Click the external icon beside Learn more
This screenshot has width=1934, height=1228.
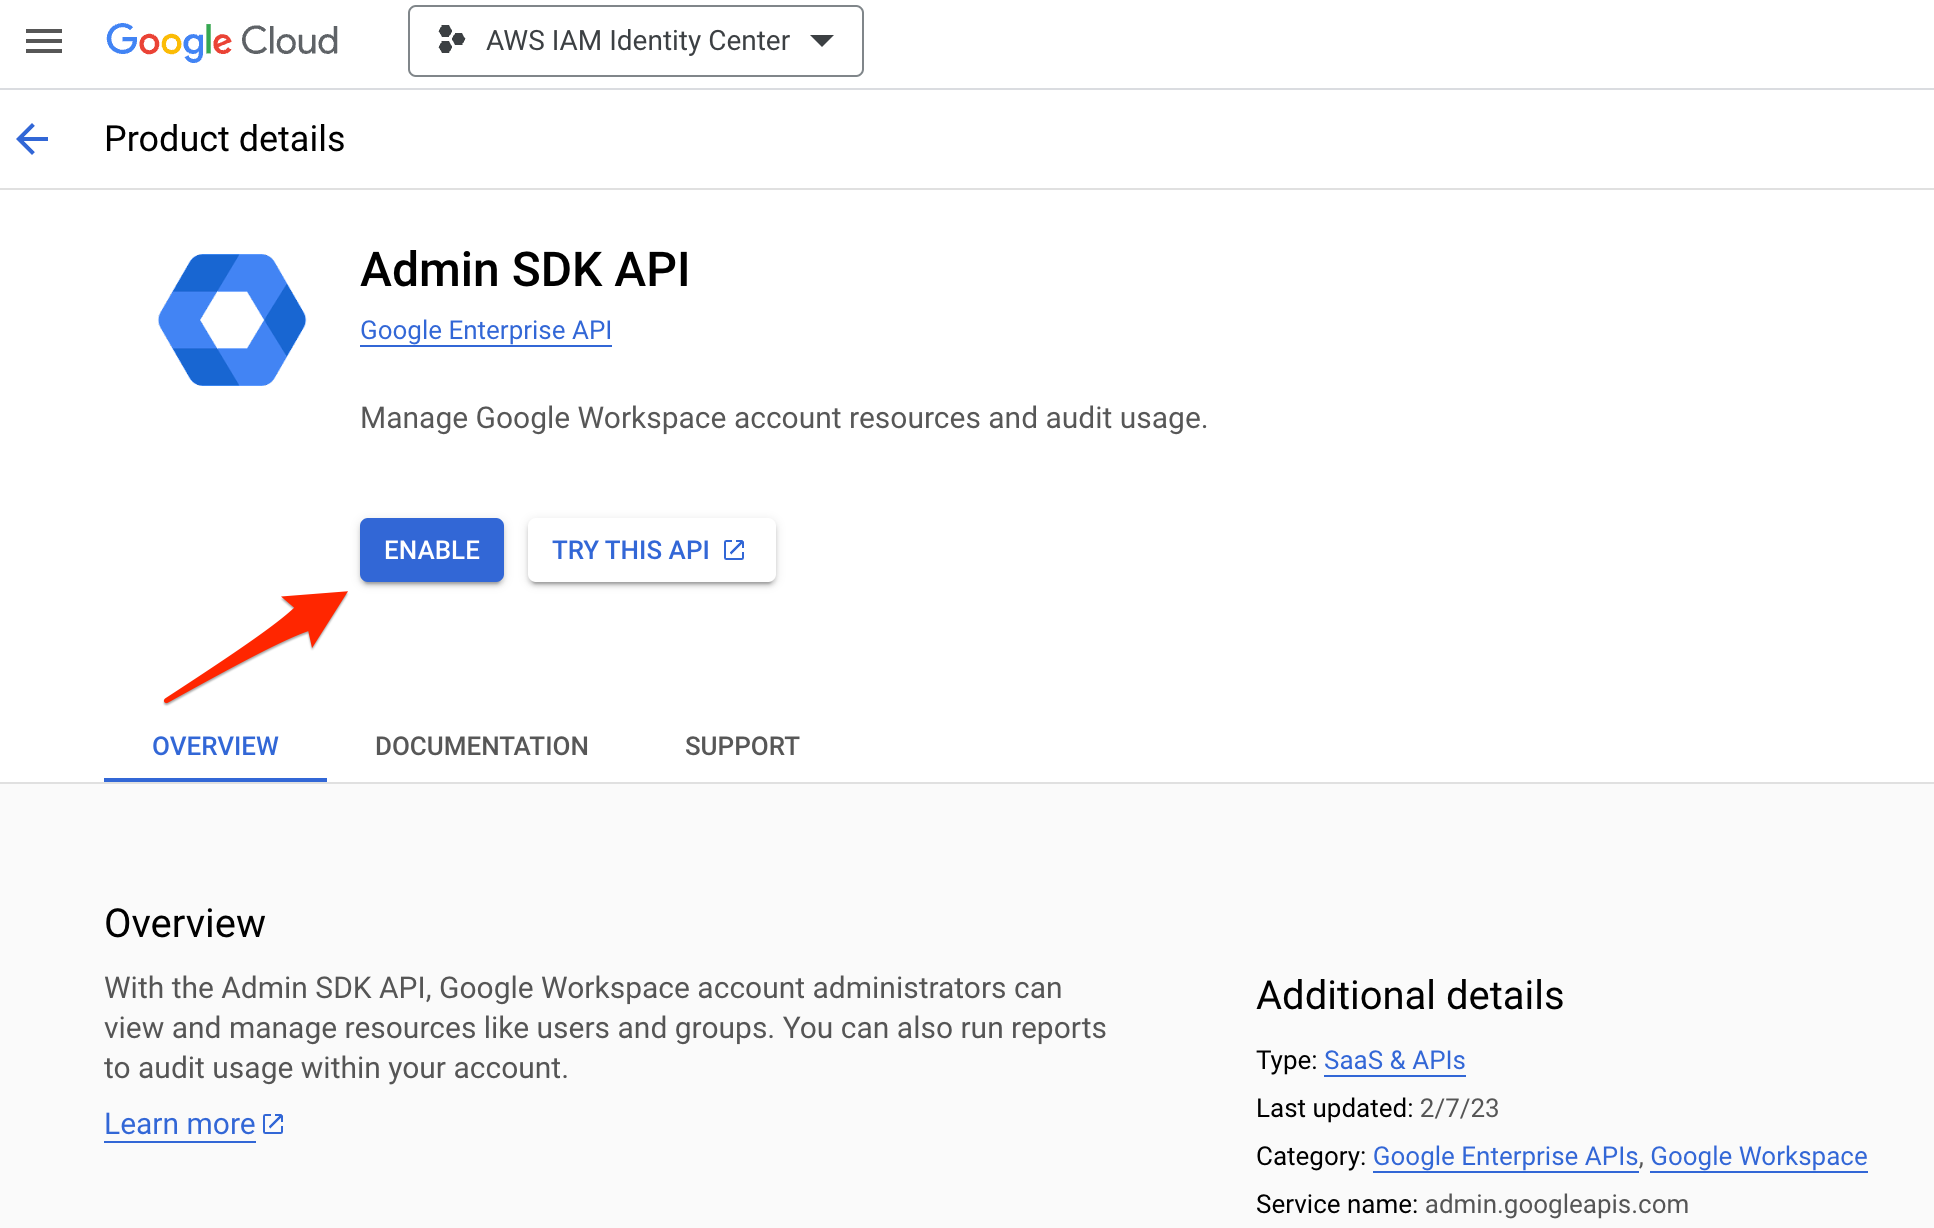point(273,1124)
